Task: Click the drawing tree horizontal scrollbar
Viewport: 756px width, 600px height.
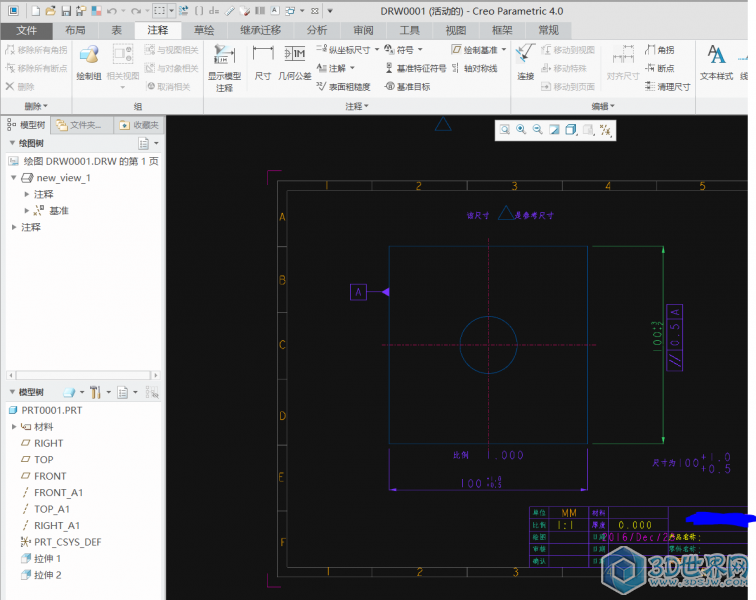Action: click(83, 375)
